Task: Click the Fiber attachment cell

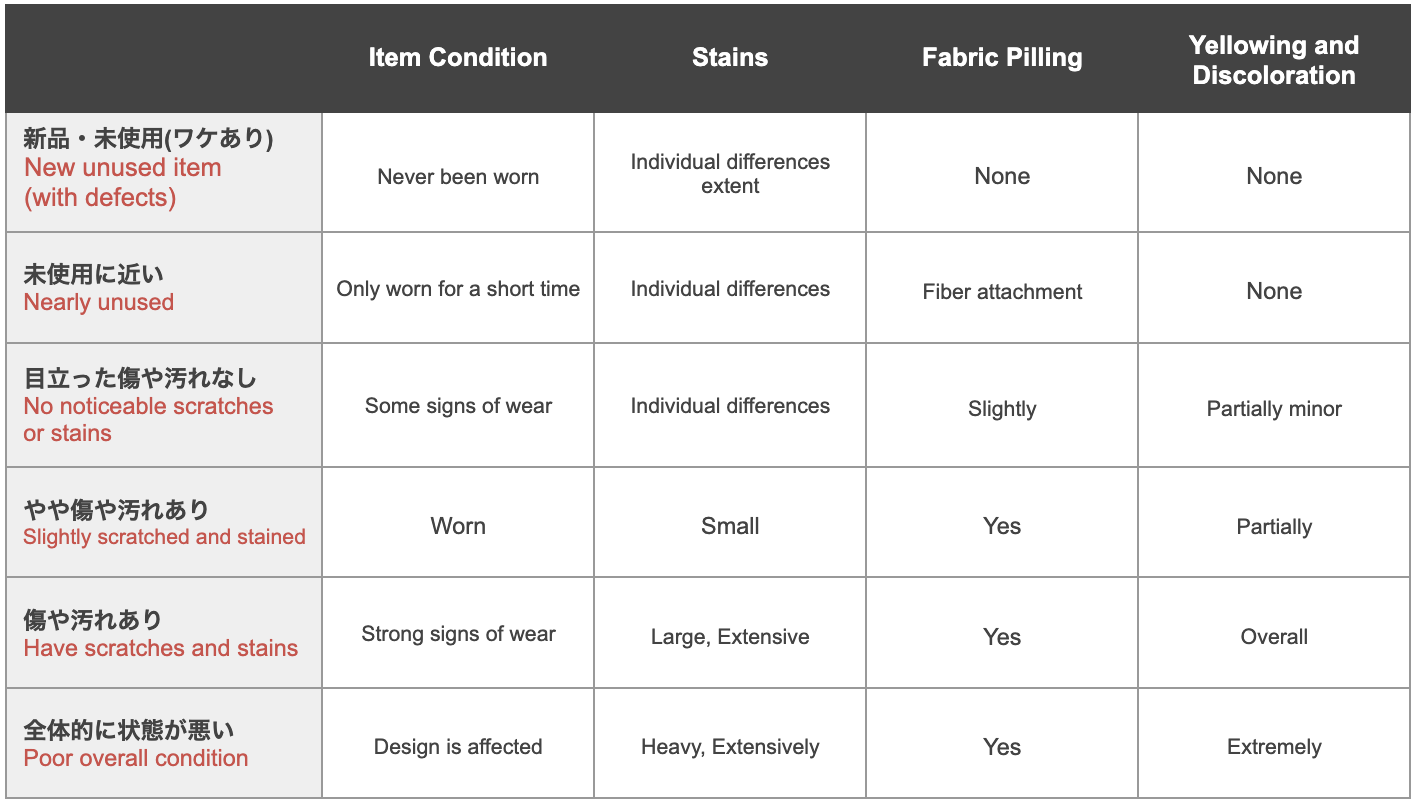Action: [1002, 292]
